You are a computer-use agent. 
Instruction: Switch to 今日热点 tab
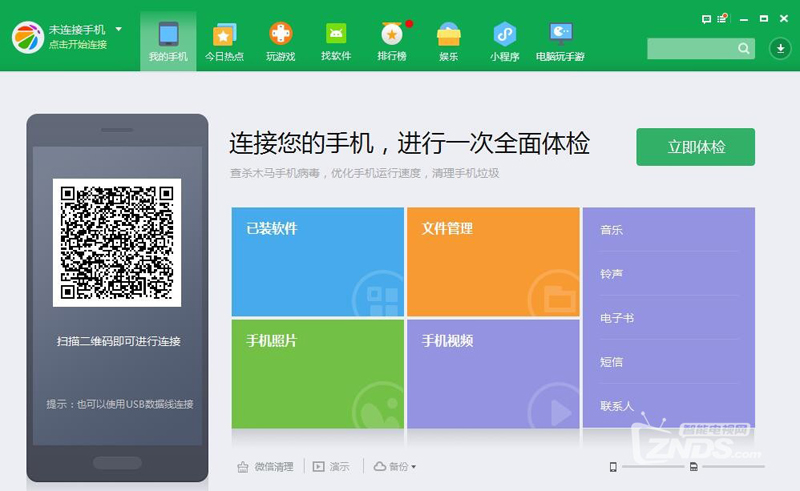click(224, 41)
